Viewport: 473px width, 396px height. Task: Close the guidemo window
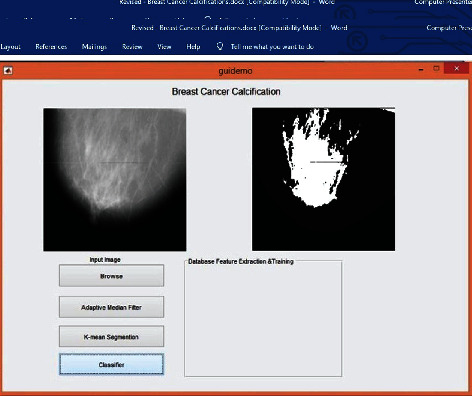pyautogui.click(x=456, y=68)
